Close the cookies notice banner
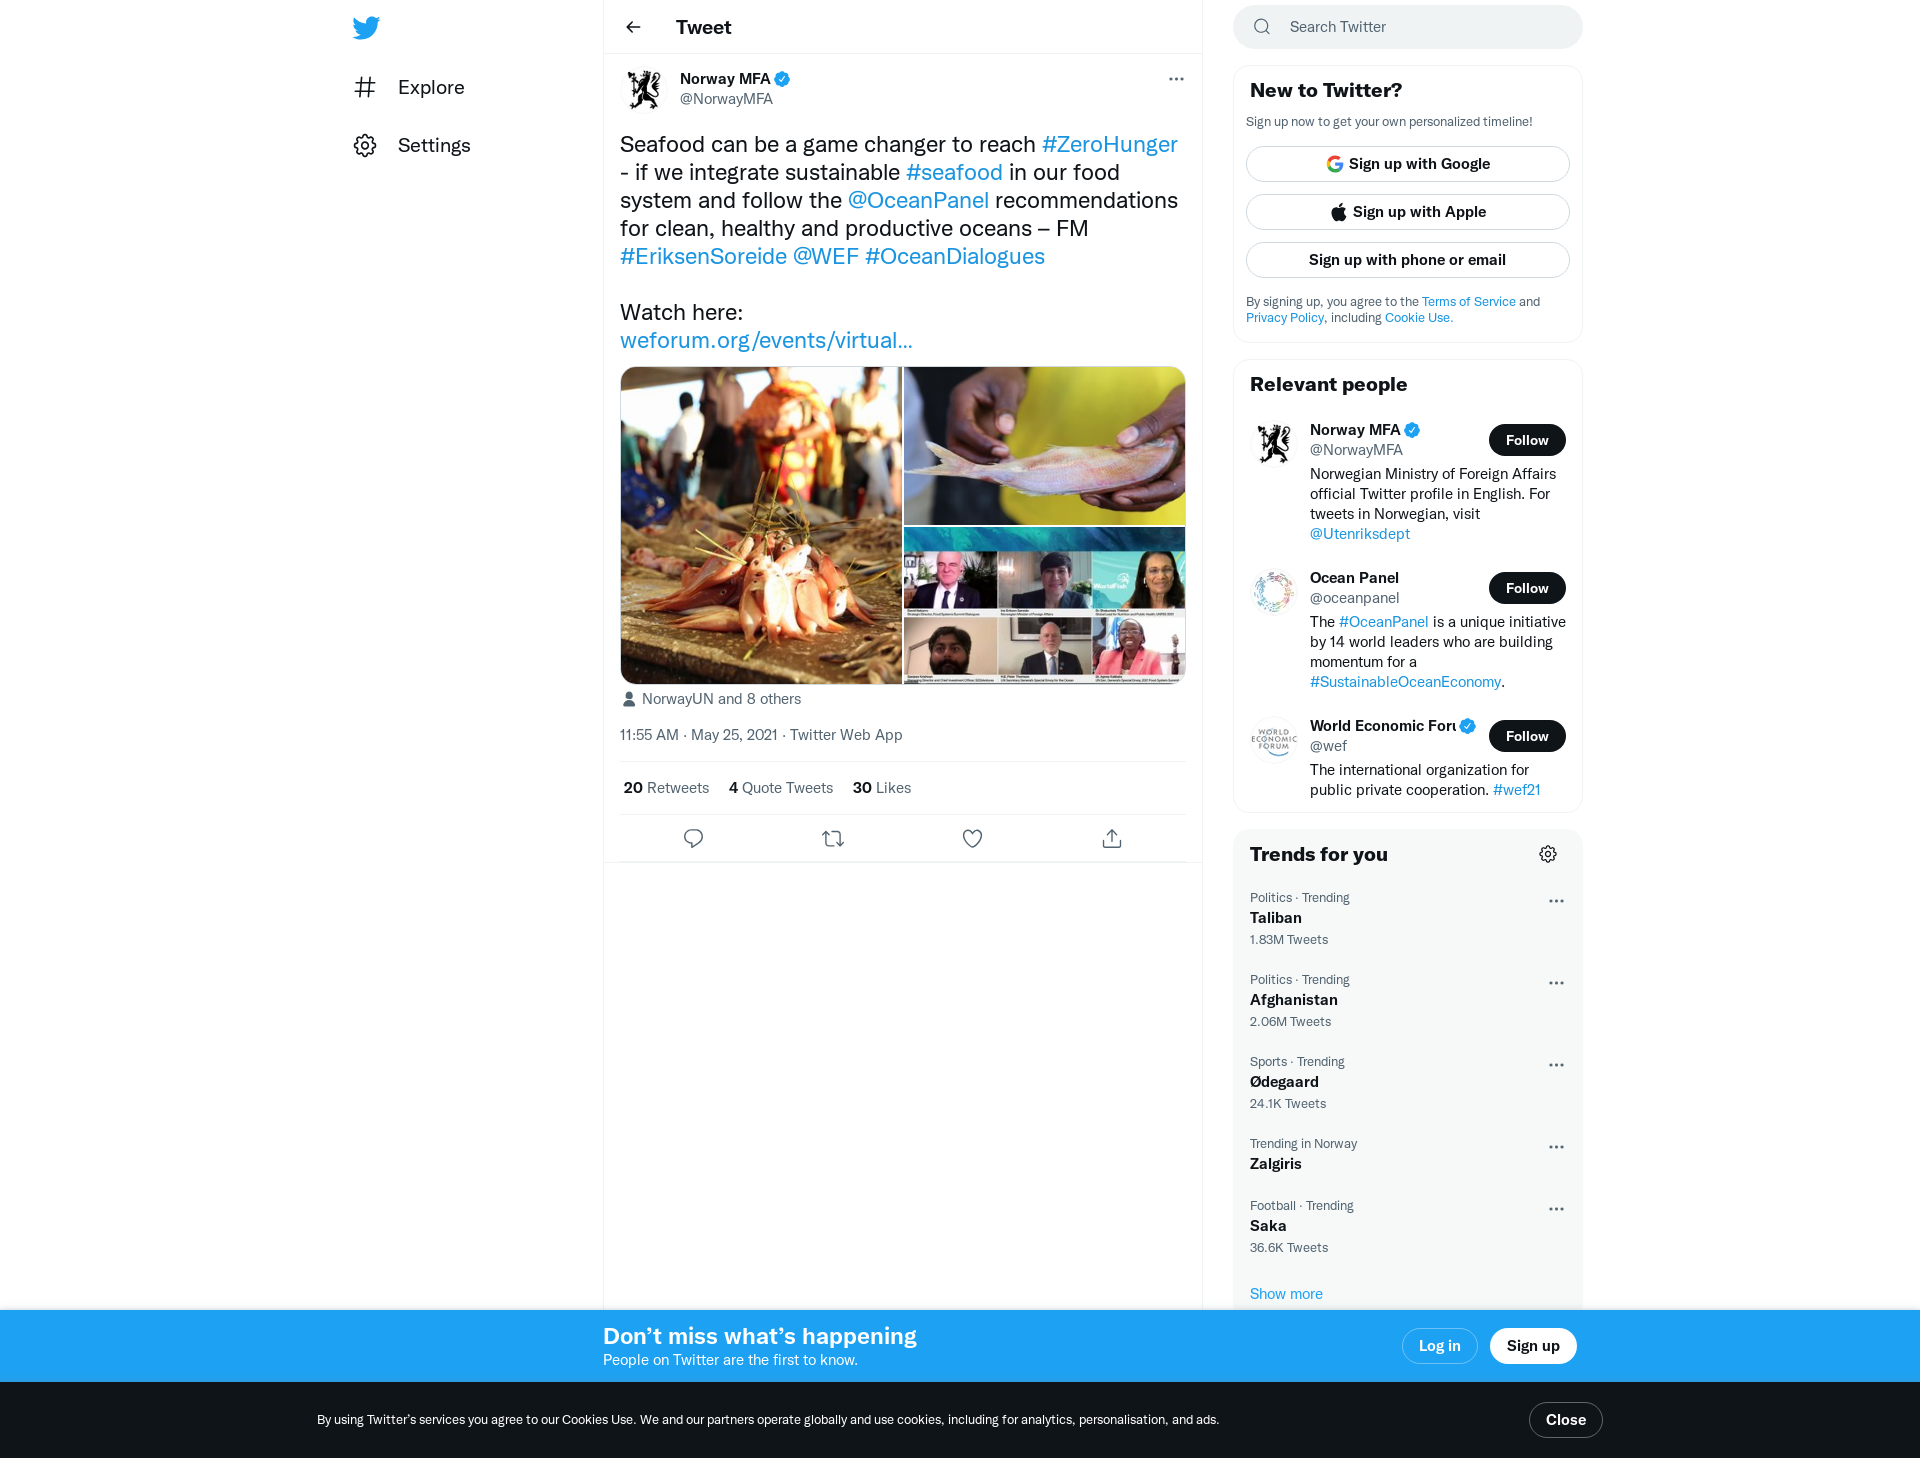Viewport: 1920px width, 1458px height. 1566,1420
